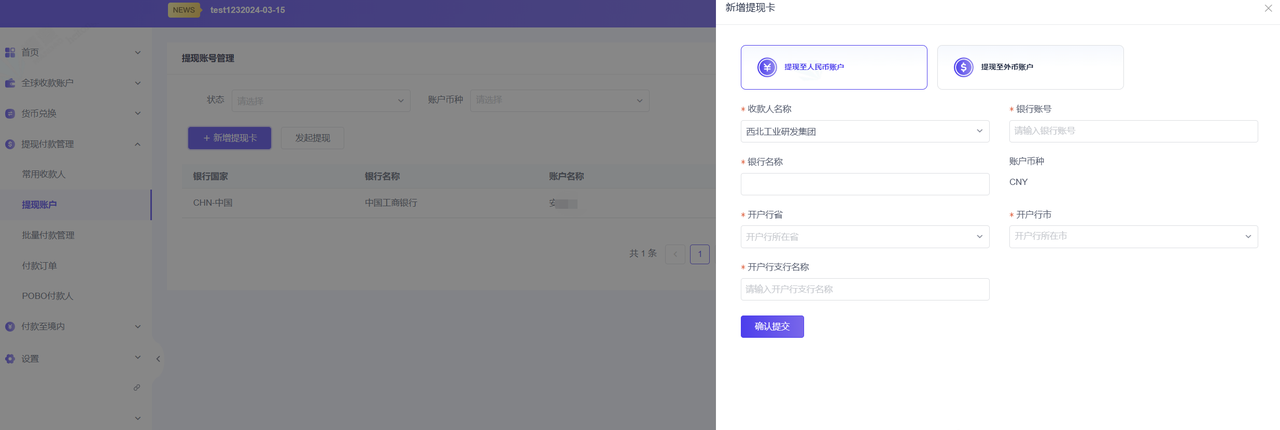
Task: Open 常用收款人 submenu item
Action: 75,174
